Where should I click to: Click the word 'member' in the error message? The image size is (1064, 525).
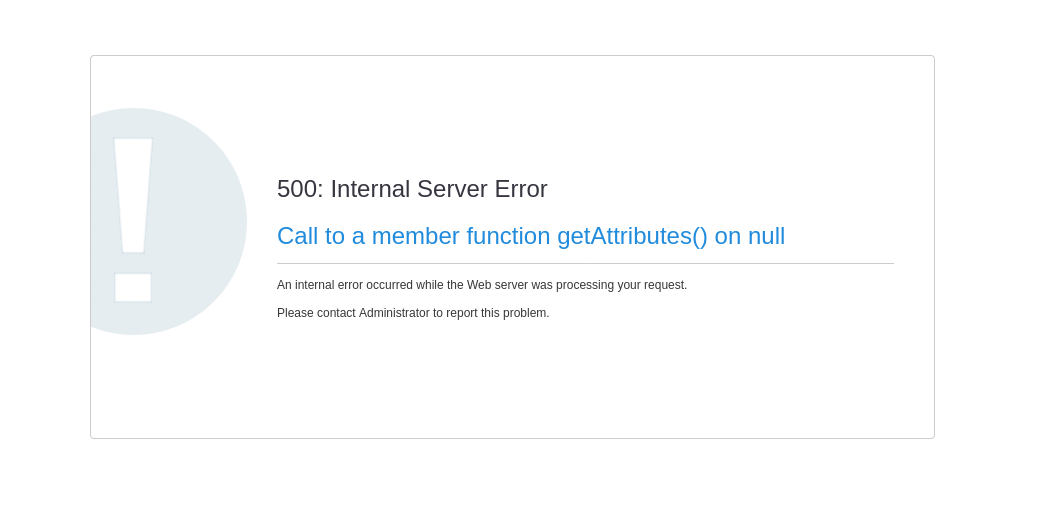click(415, 236)
